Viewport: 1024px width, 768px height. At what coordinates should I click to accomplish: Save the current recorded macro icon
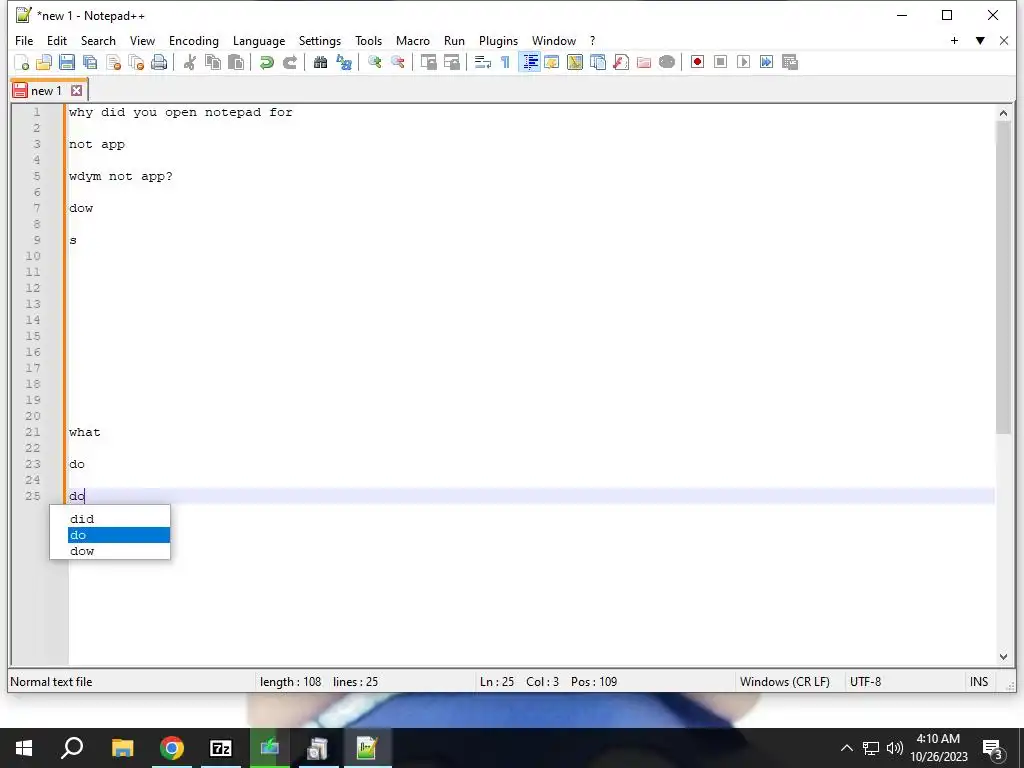[790, 62]
